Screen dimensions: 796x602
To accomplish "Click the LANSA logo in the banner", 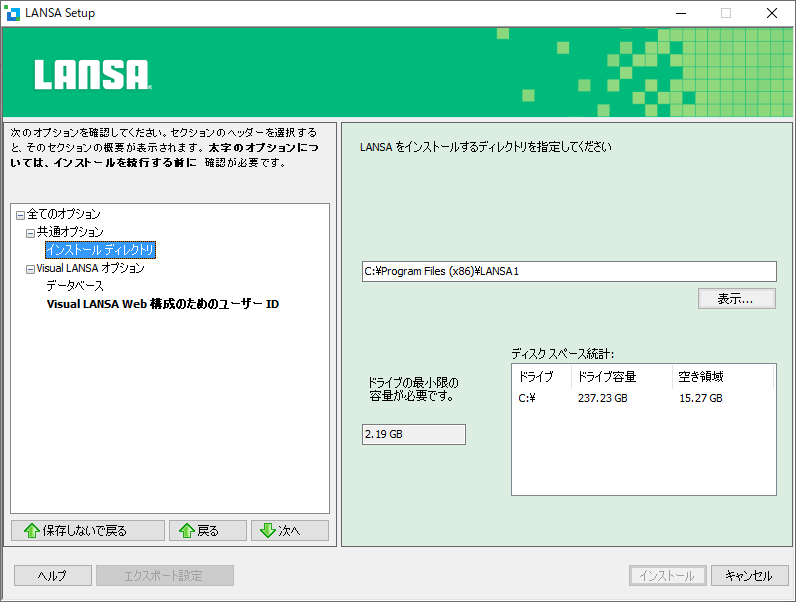I will coord(93,75).
